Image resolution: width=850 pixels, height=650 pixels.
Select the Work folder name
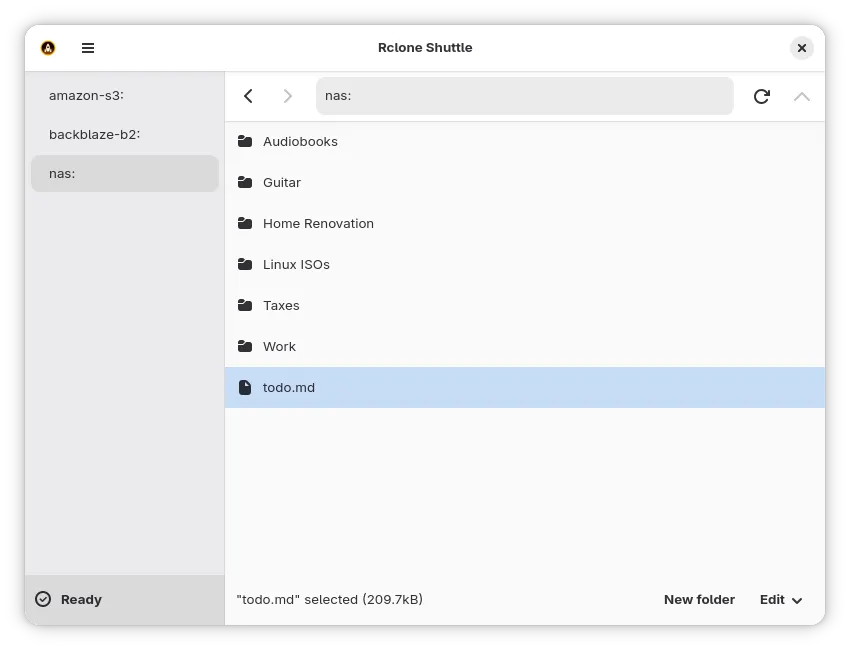279,346
